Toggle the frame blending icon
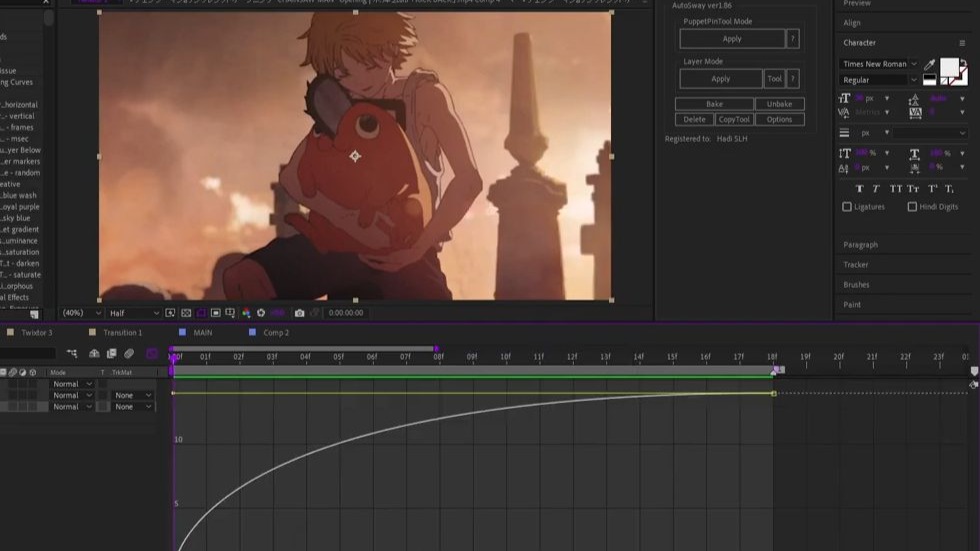This screenshot has height=551, width=980. [111, 354]
